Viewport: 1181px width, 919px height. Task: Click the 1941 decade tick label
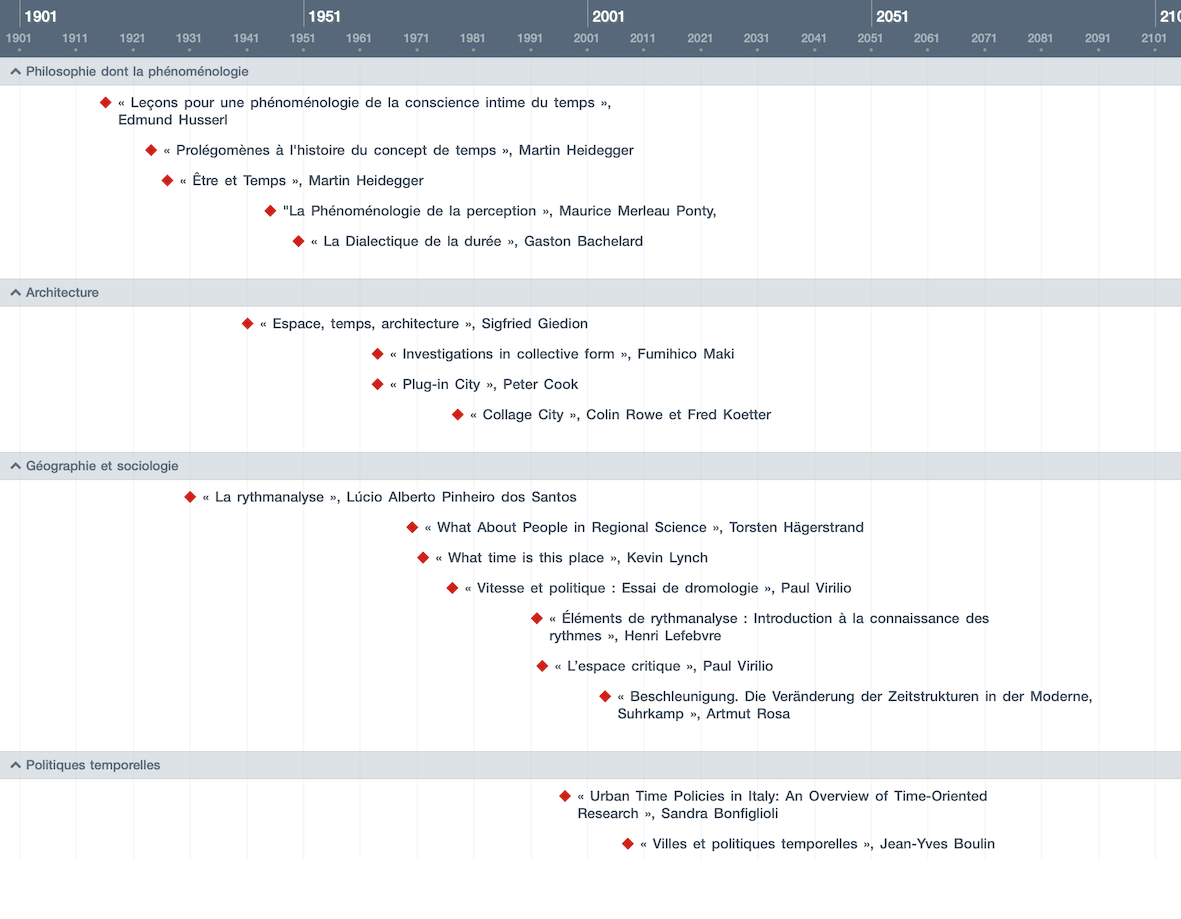click(x=246, y=38)
